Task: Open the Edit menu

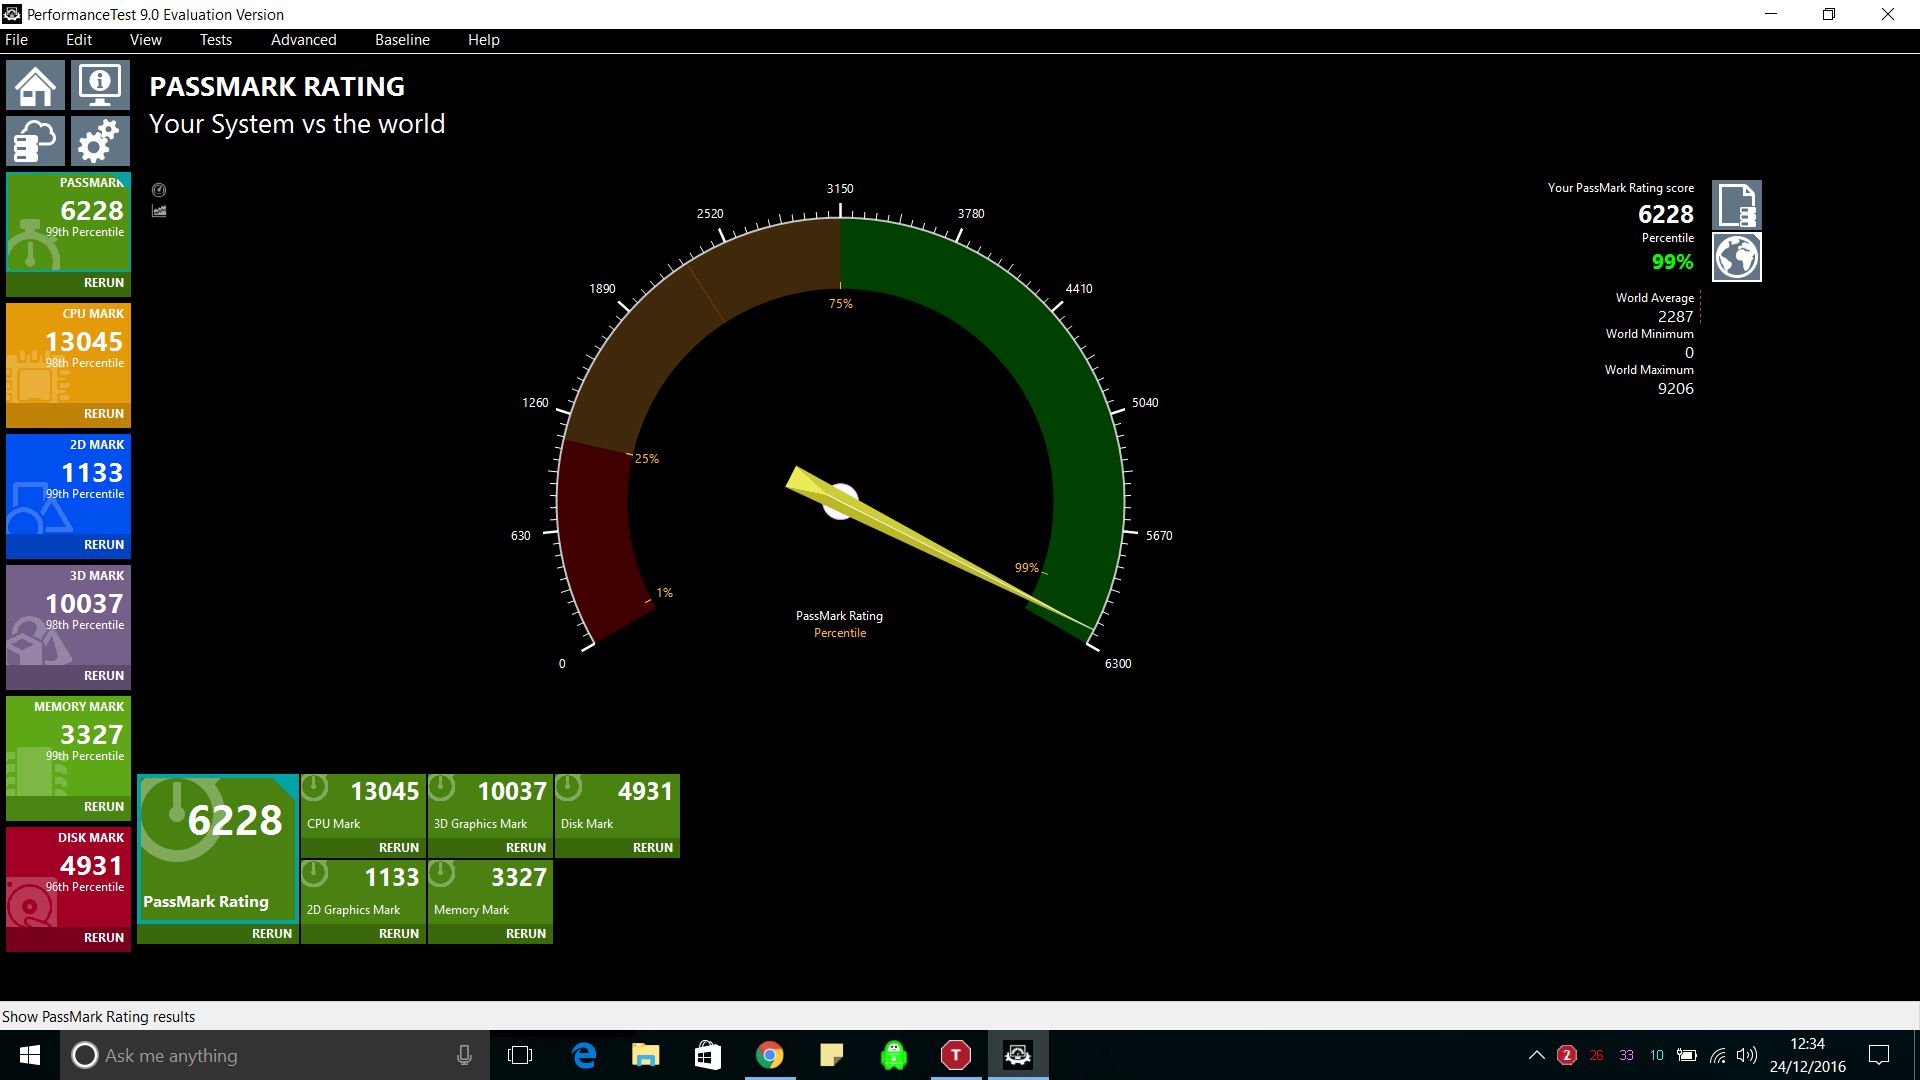Action: [x=79, y=40]
